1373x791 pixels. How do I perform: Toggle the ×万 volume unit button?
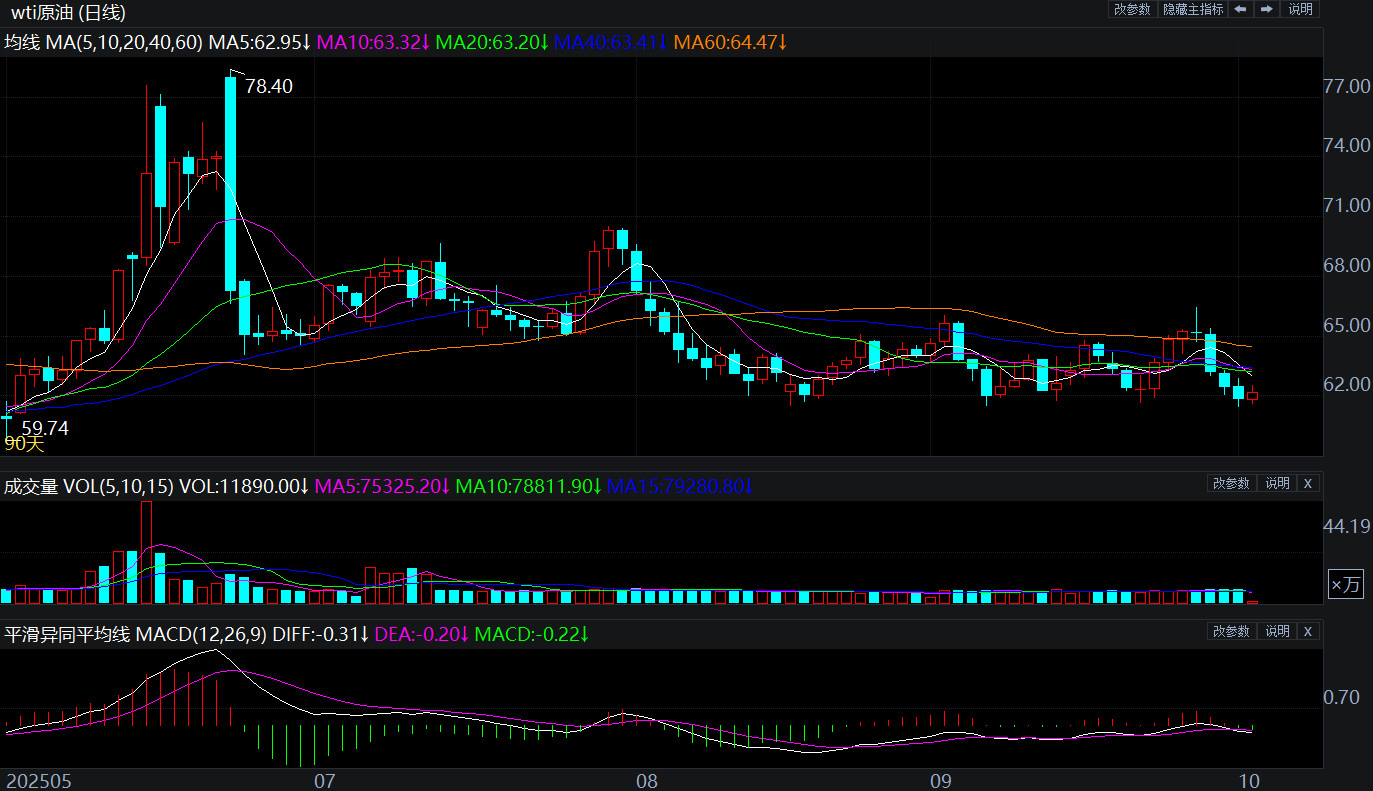(1345, 585)
